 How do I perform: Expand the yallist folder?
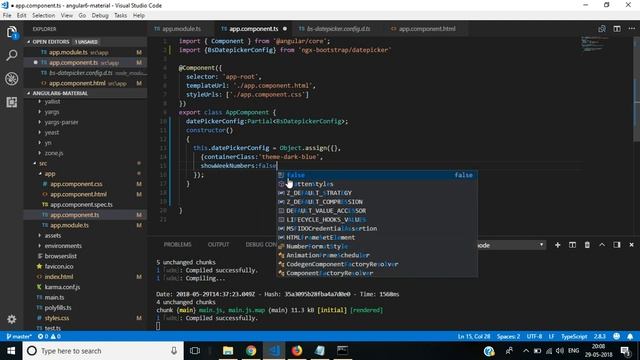52,101
